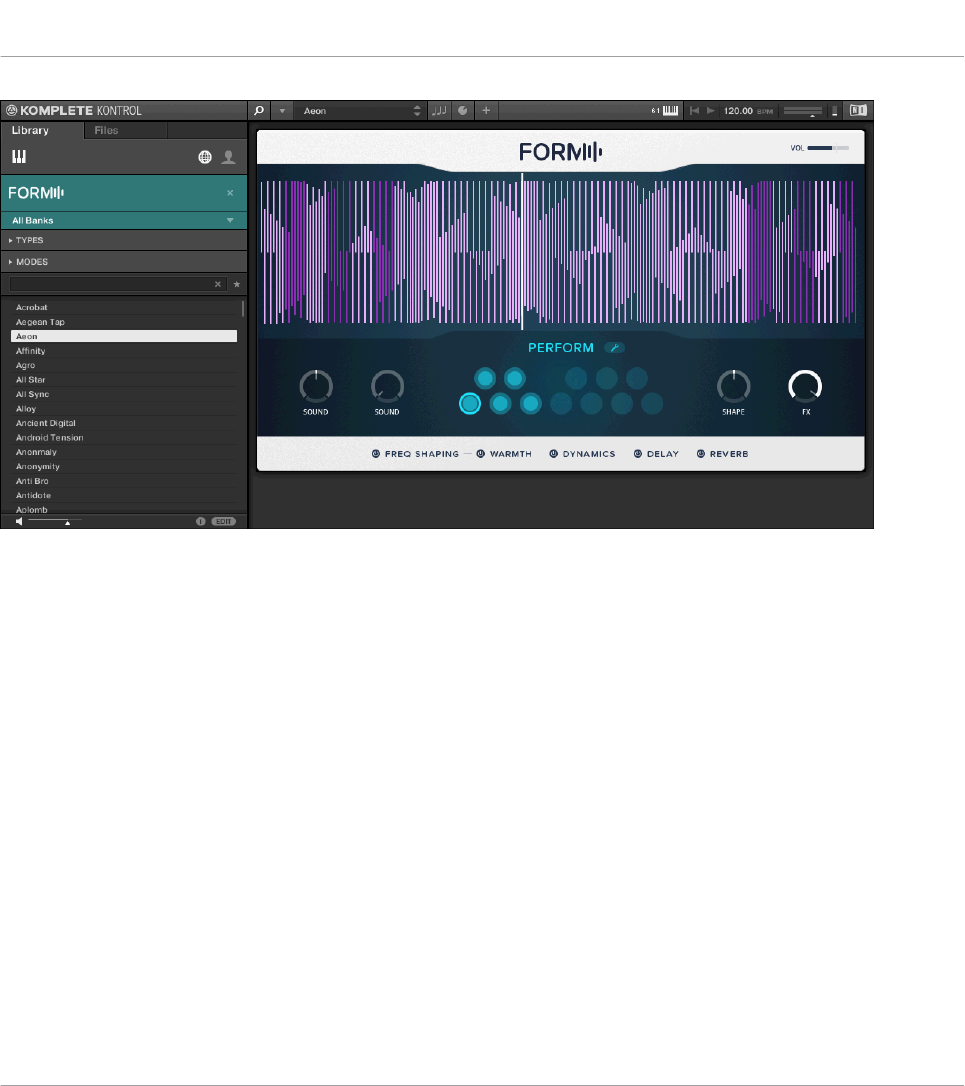The image size is (965, 1086).
Task: Toggle the WARMTH power icon
Action: pos(481,454)
